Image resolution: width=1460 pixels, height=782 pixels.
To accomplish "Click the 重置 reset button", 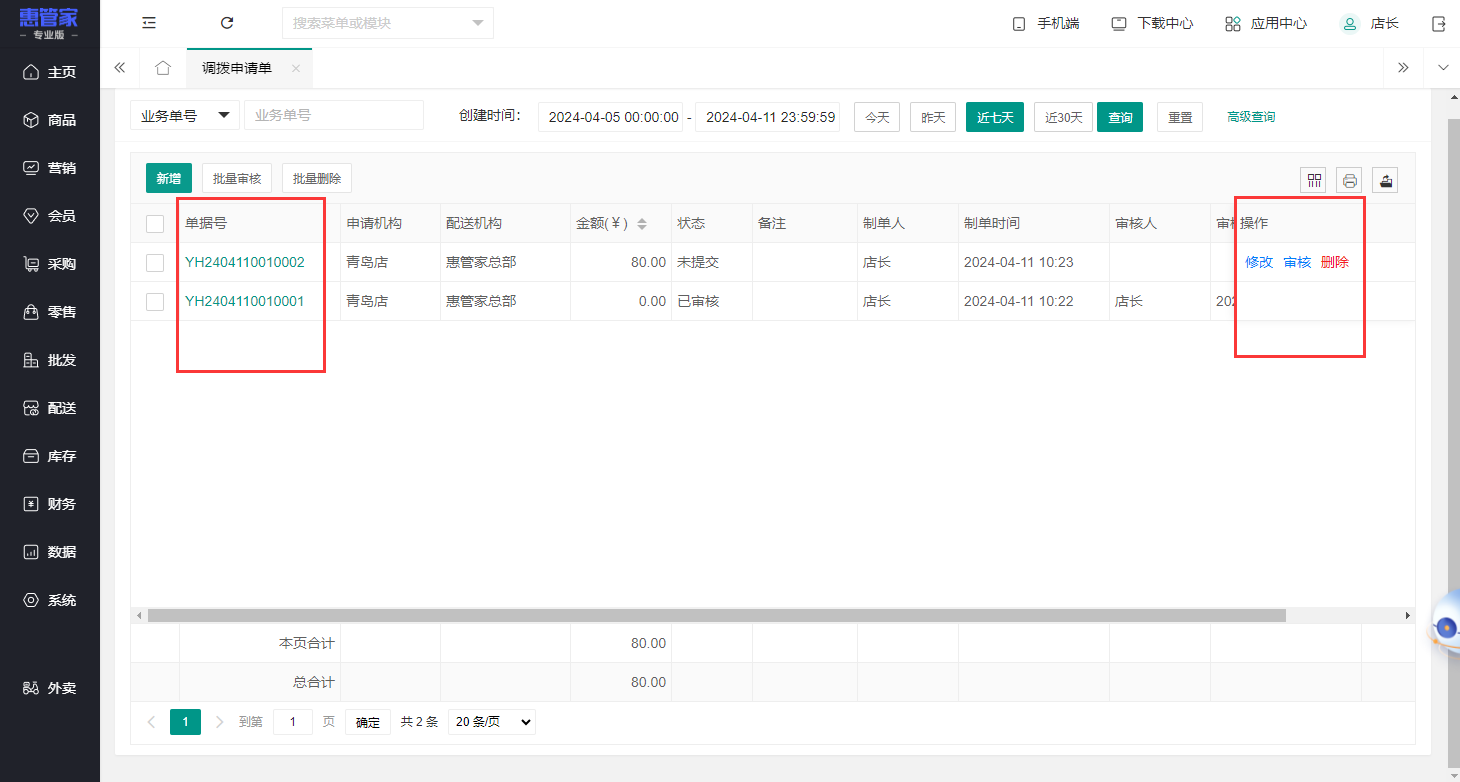I will (1180, 117).
